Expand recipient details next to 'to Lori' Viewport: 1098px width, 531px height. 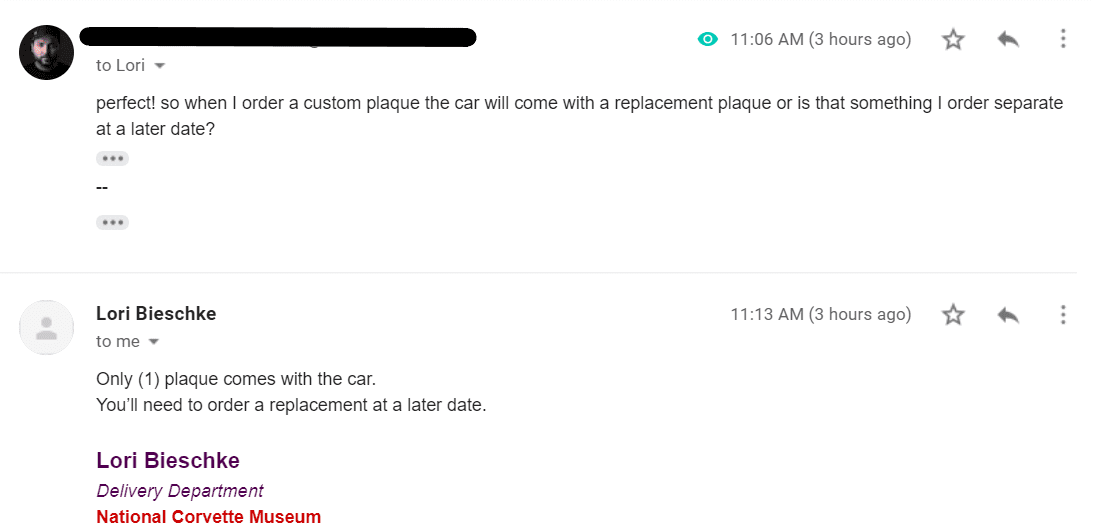pos(159,66)
